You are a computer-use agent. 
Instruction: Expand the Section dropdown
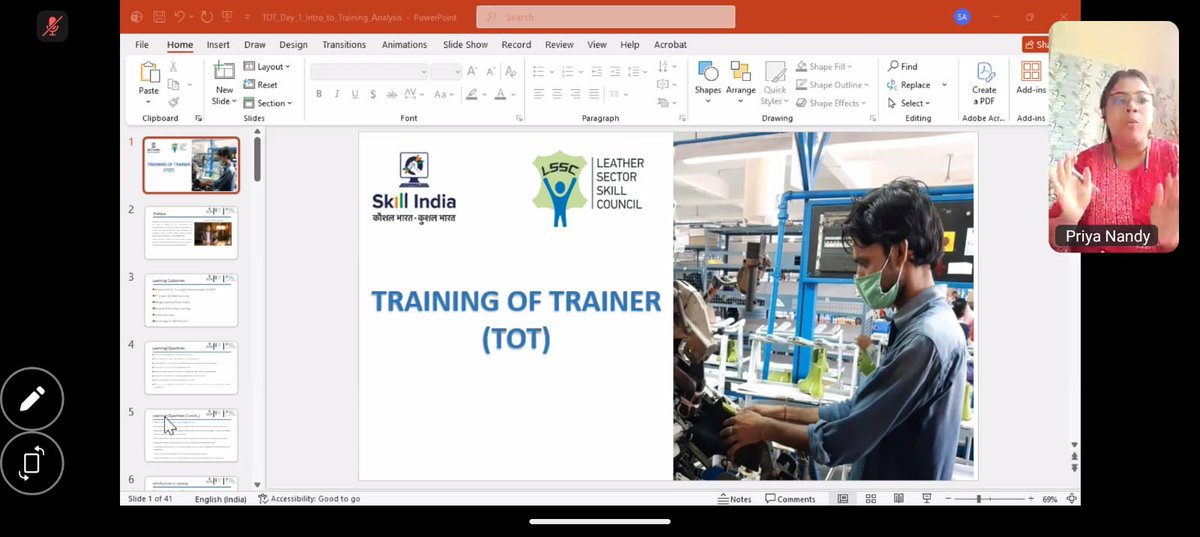coord(268,103)
